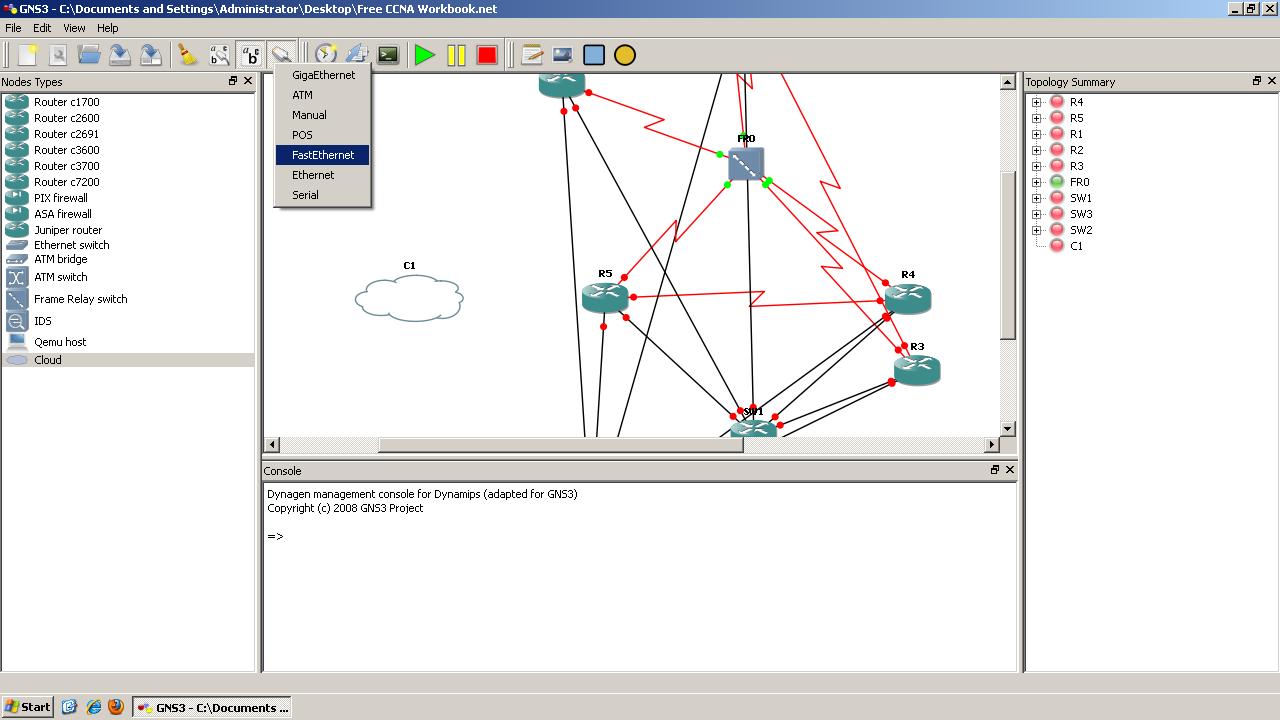Choose FastEthernet link type
Image resolution: width=1280 pixels, height=720 pixels.
pos(323,155)
